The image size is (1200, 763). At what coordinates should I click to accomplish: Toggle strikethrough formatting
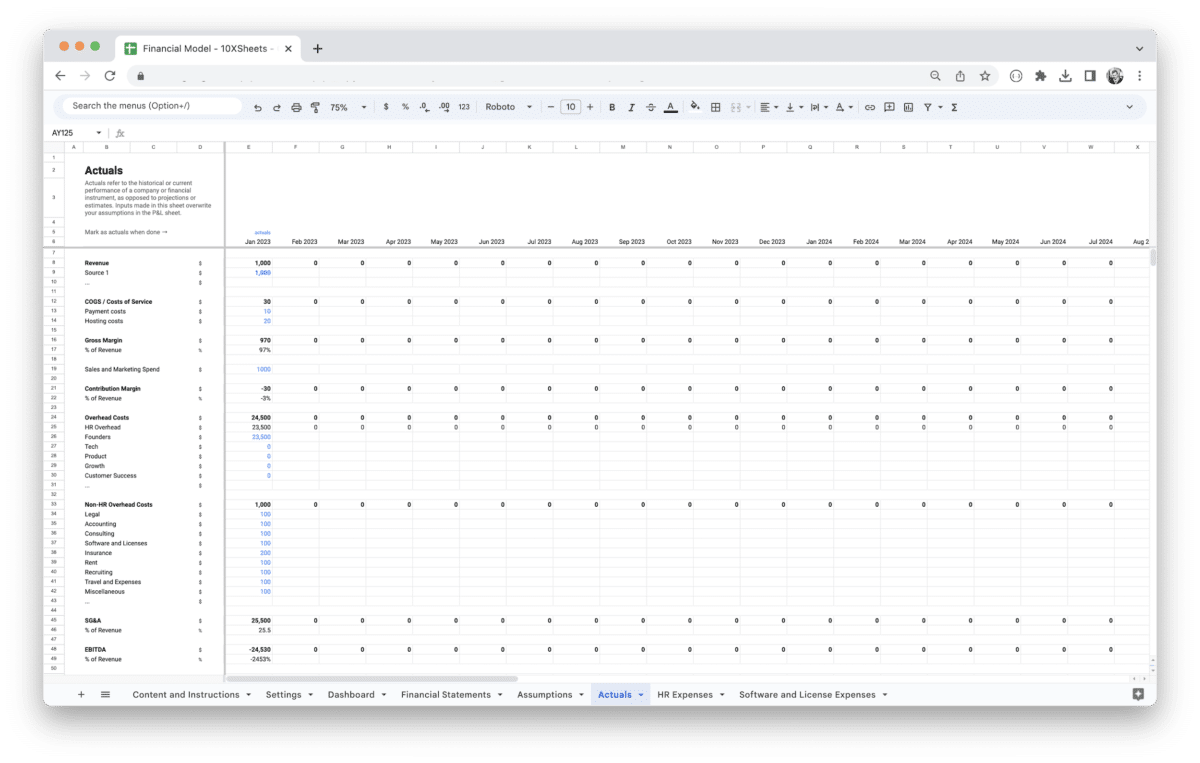tap(650, 106)
